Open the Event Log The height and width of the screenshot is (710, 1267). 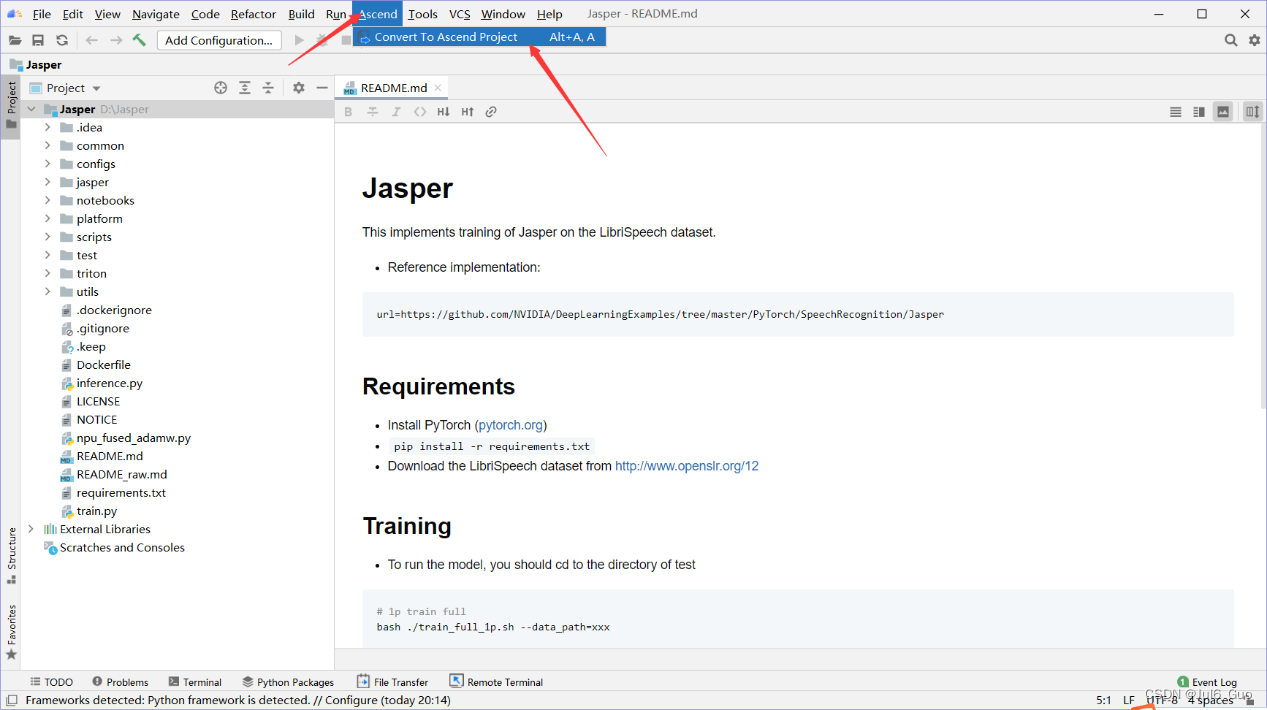click(x=1207, y=682)
